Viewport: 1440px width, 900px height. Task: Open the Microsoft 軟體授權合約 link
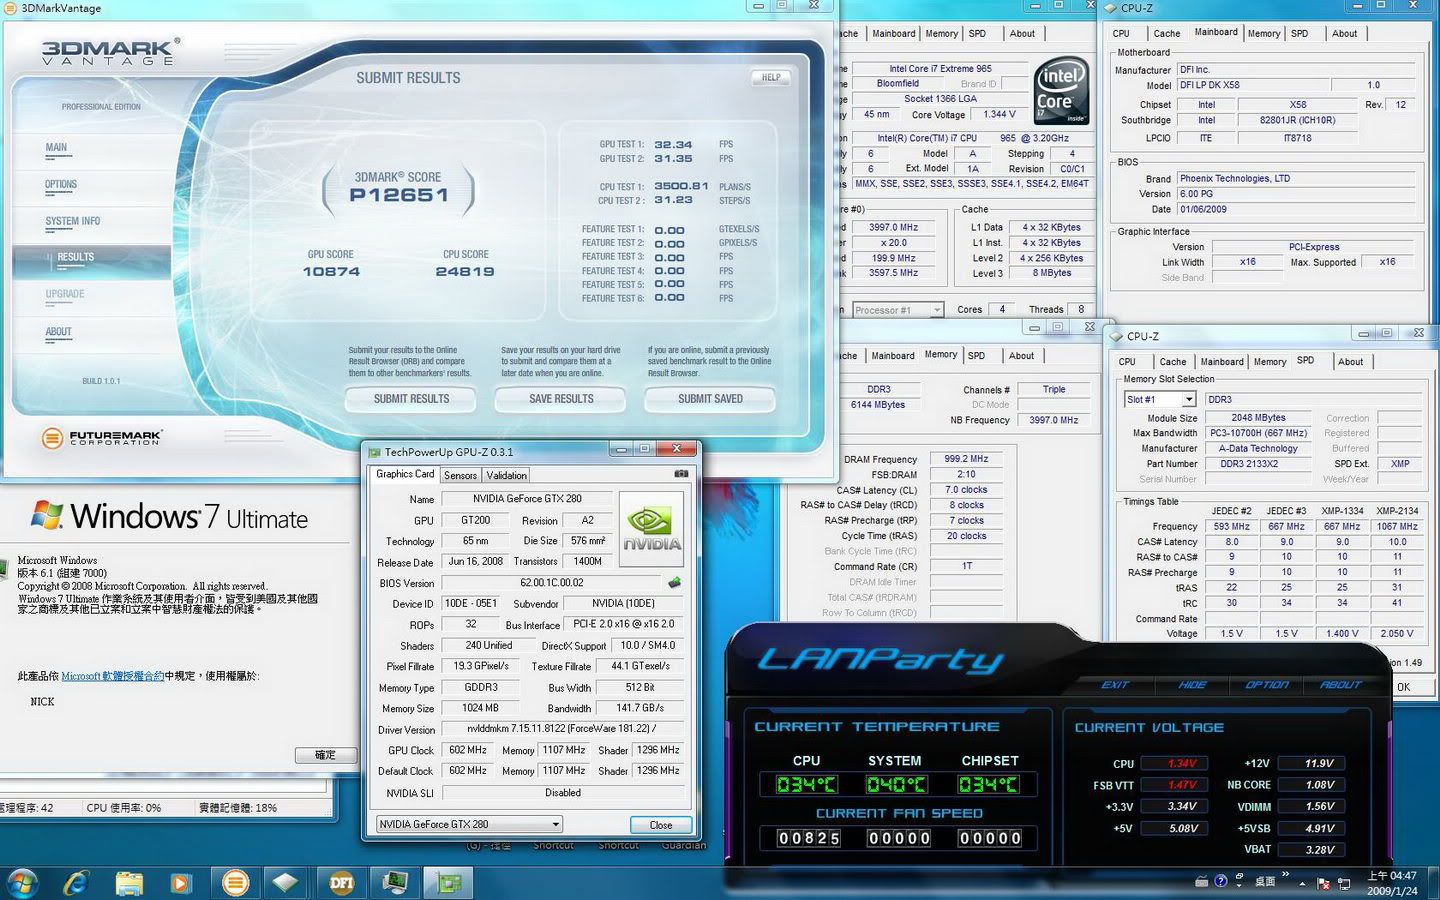(113, 676)
